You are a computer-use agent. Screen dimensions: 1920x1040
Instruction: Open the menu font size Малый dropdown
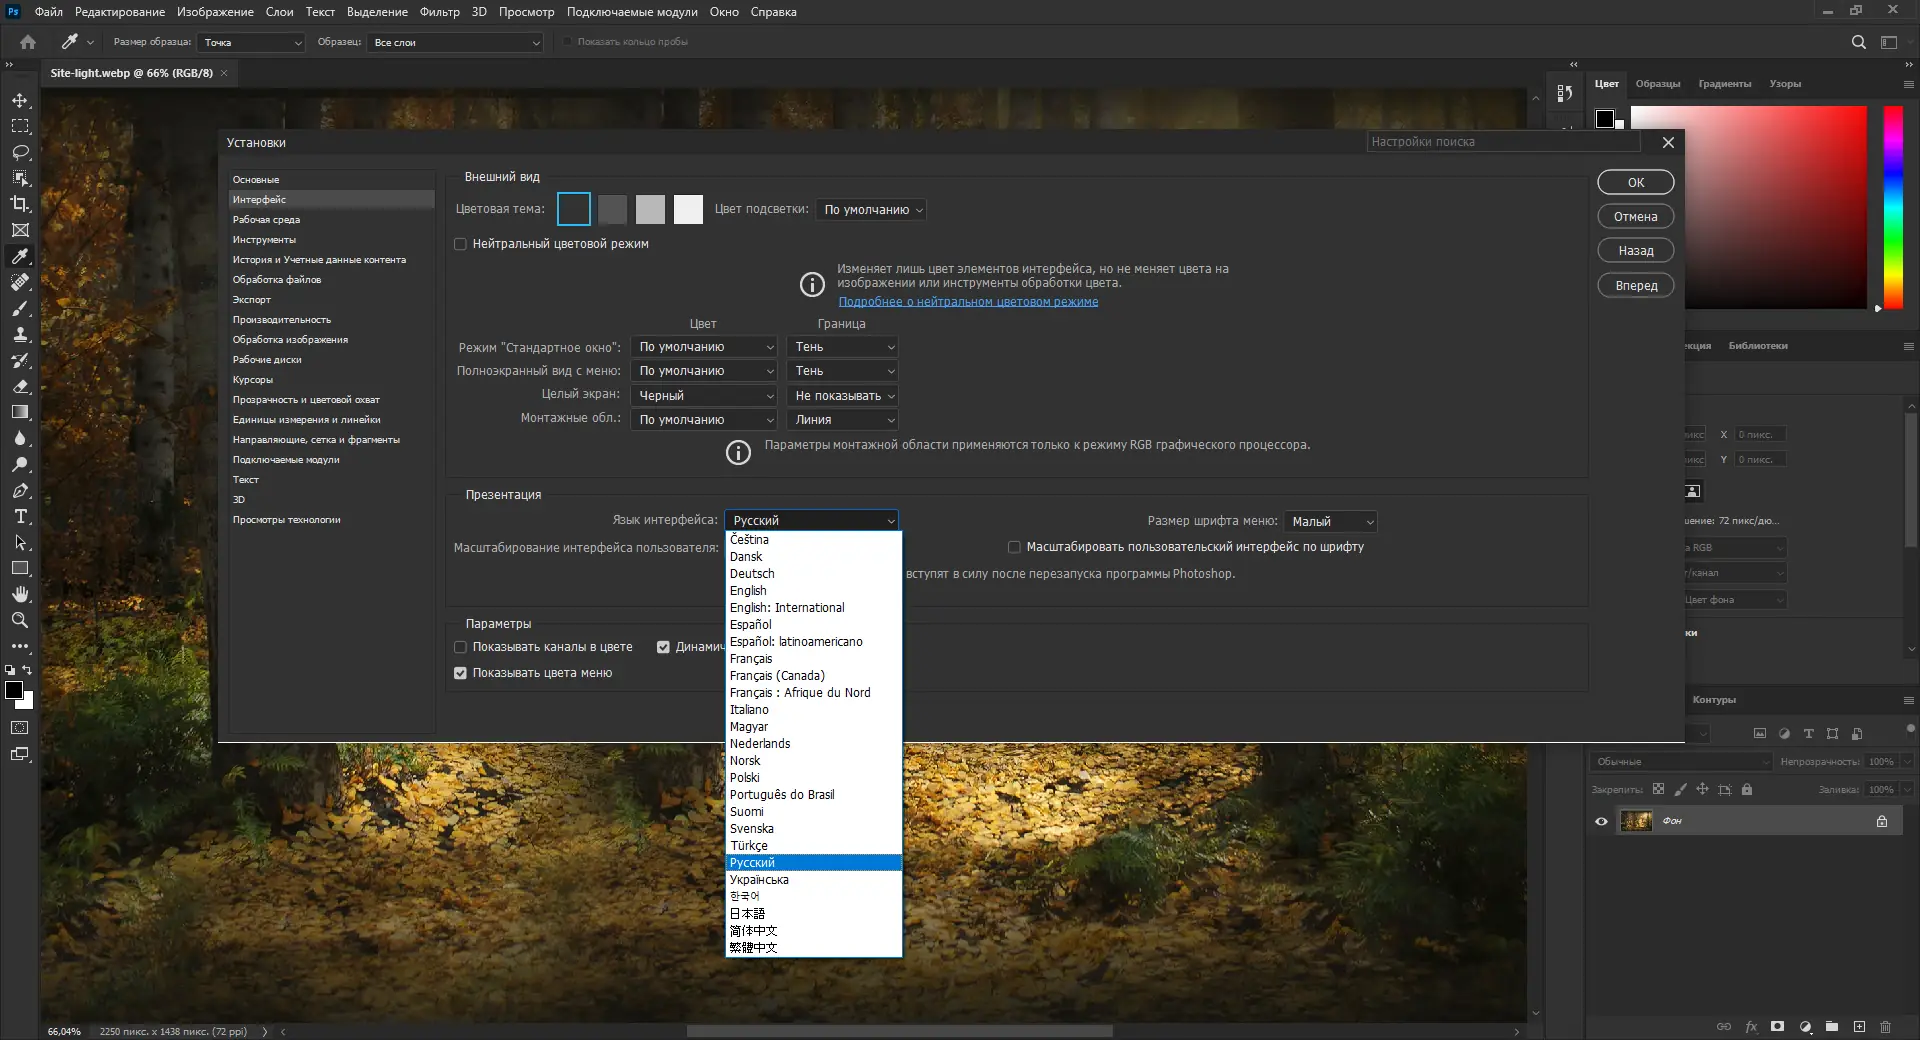click(1331, 522)
